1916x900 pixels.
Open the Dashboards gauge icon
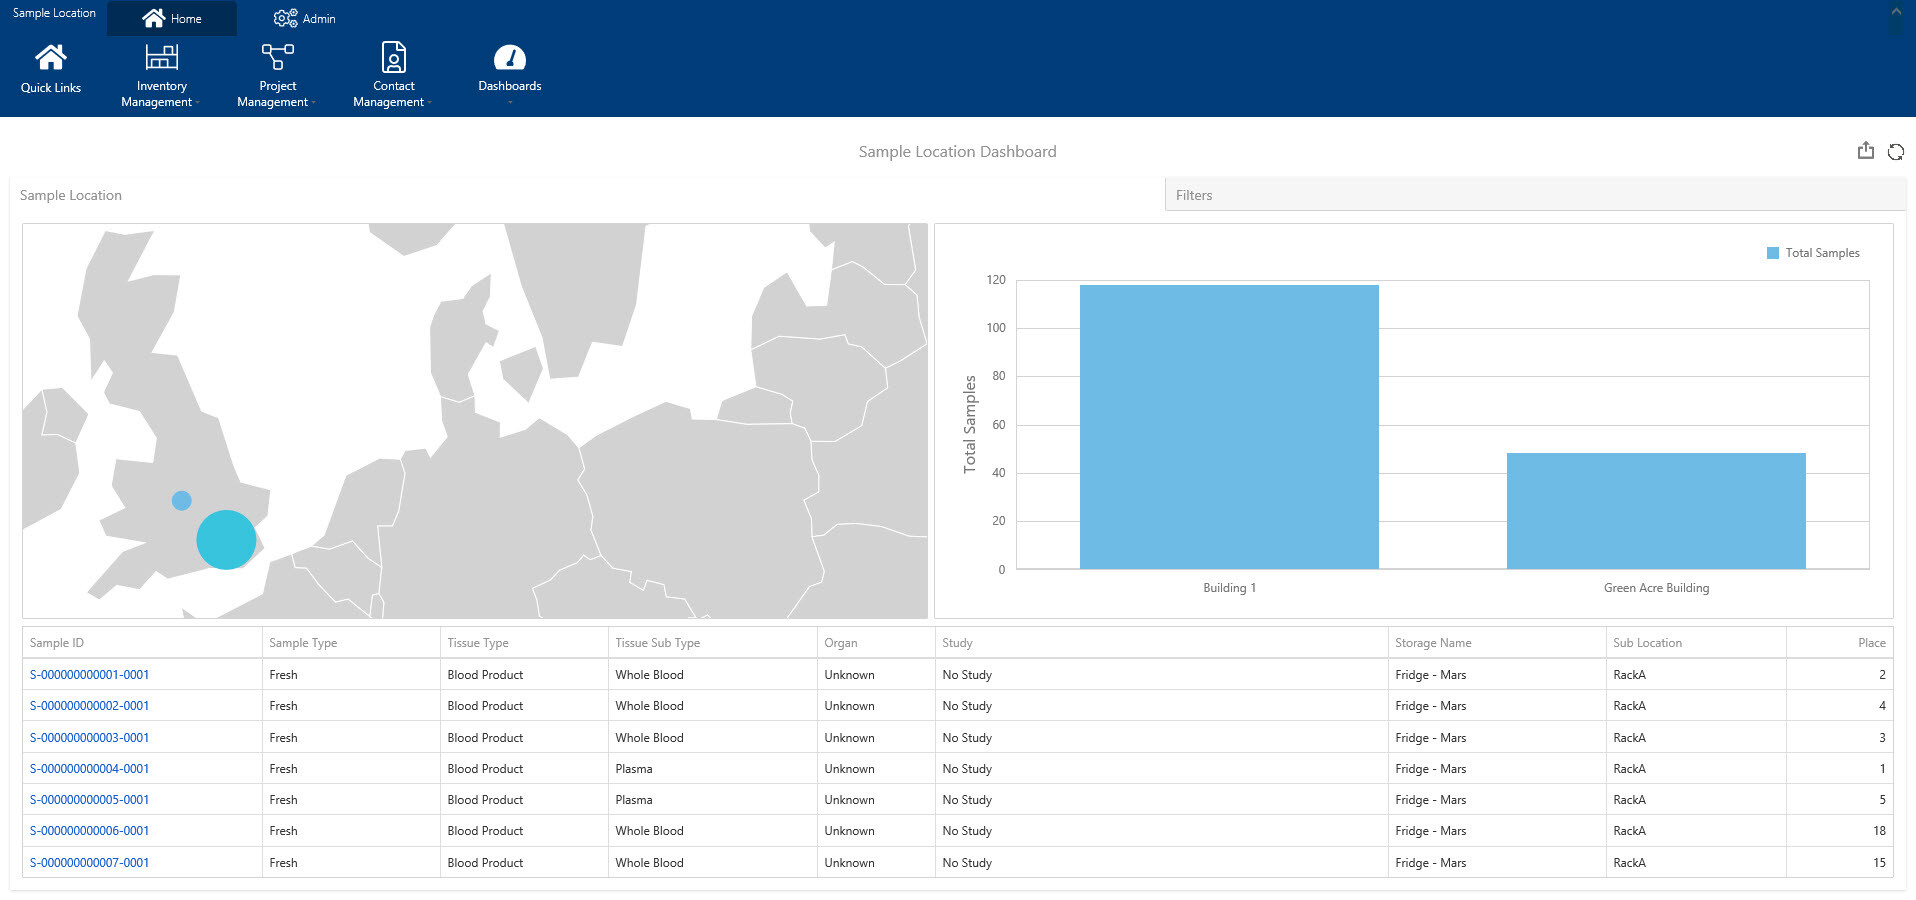pyautogui.click(x=509, y=57)
